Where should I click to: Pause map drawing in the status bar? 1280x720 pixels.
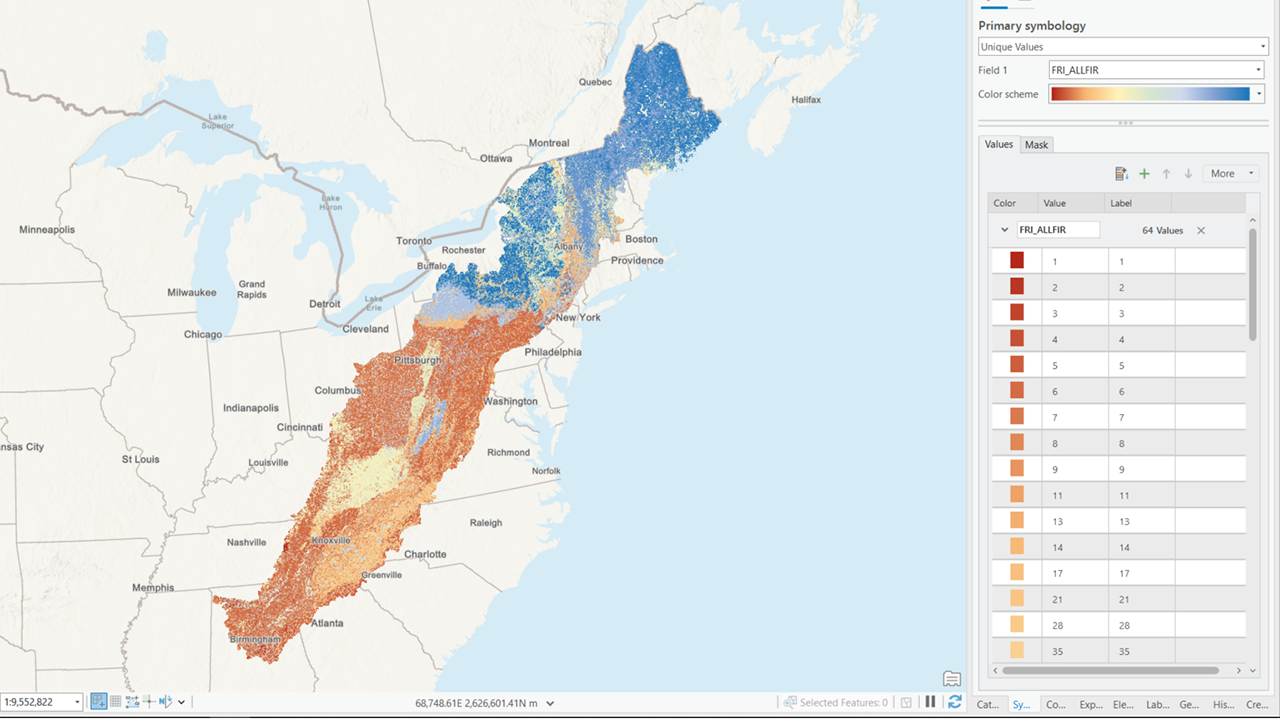(930, 702)
